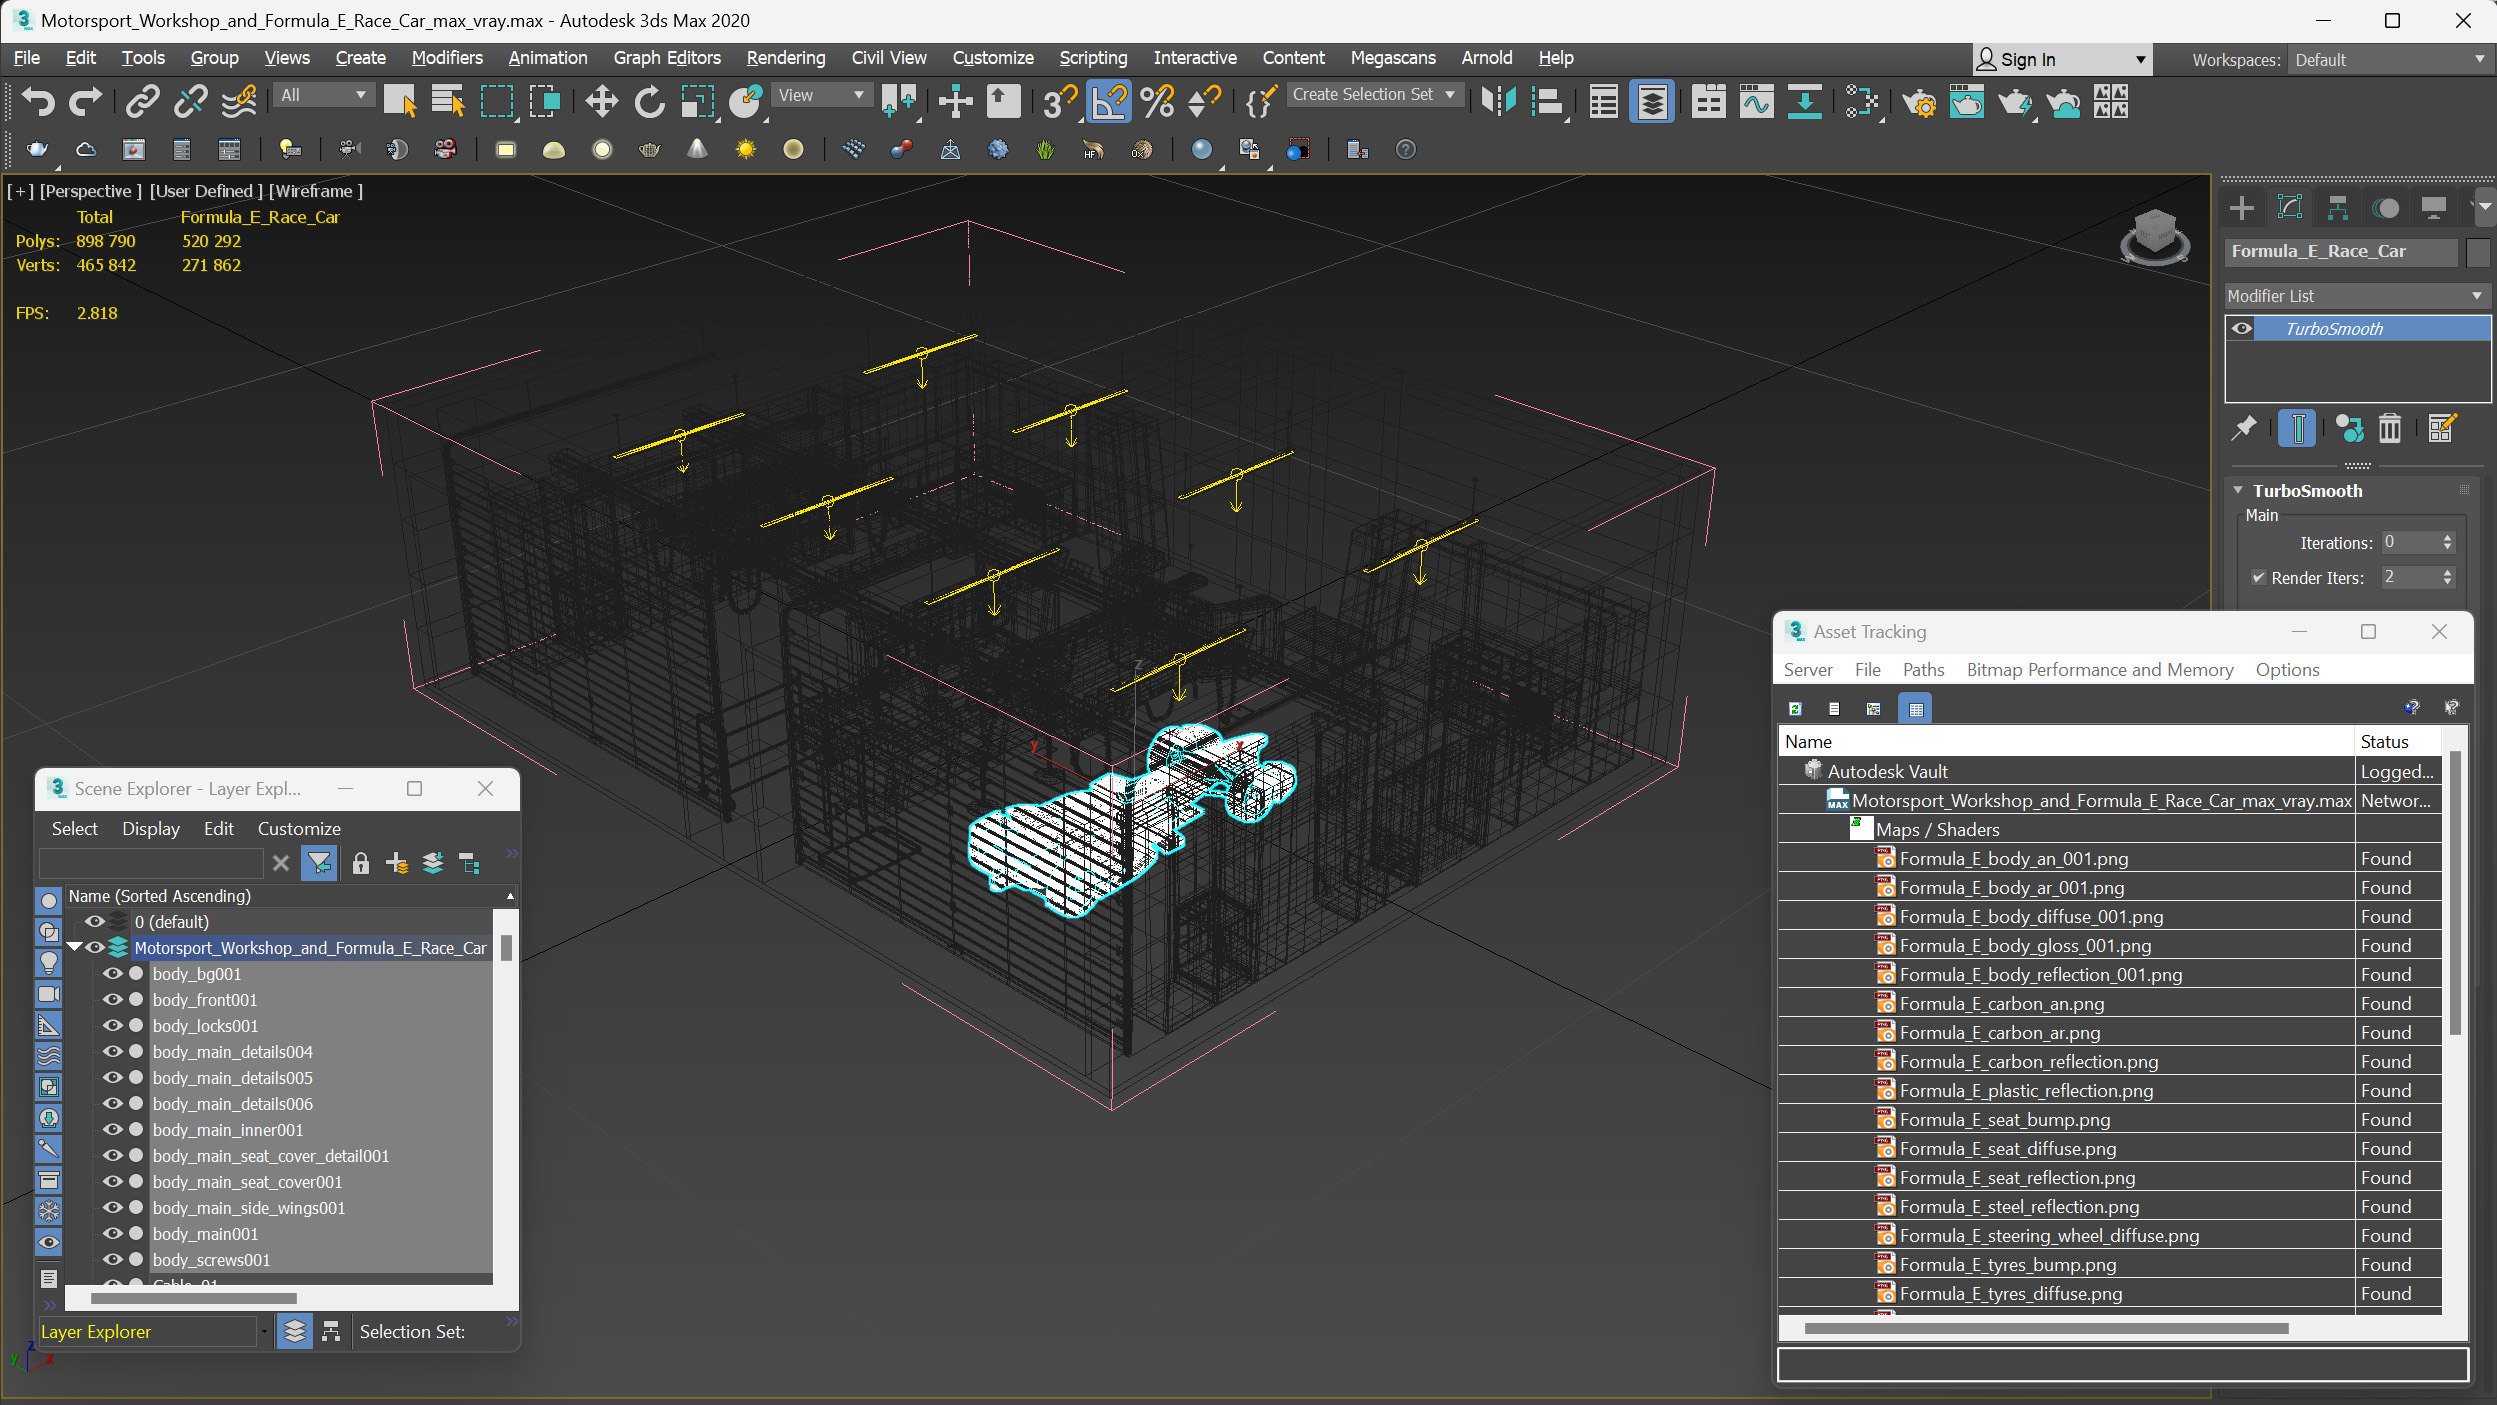Click the Asset Tracking horizontal scrollbar

point(2046,1329)
